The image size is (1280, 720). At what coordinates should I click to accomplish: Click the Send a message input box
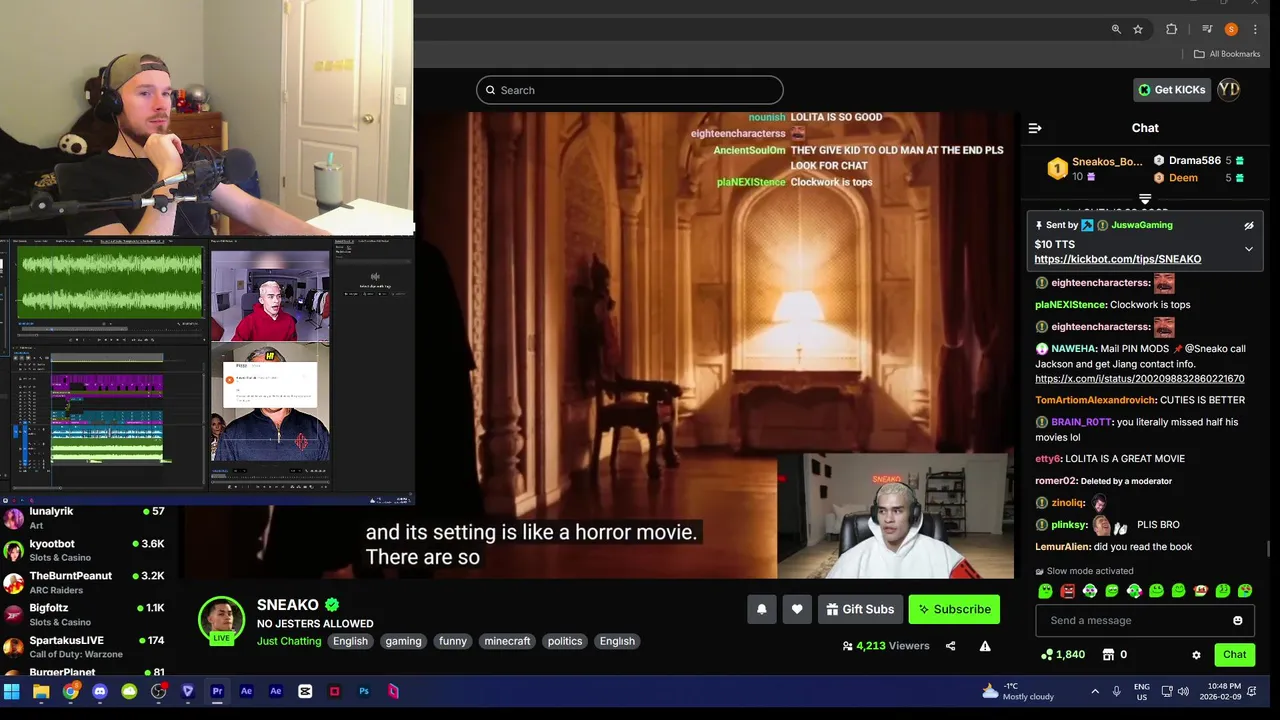pyautogui.click(x=1145, y=620)
